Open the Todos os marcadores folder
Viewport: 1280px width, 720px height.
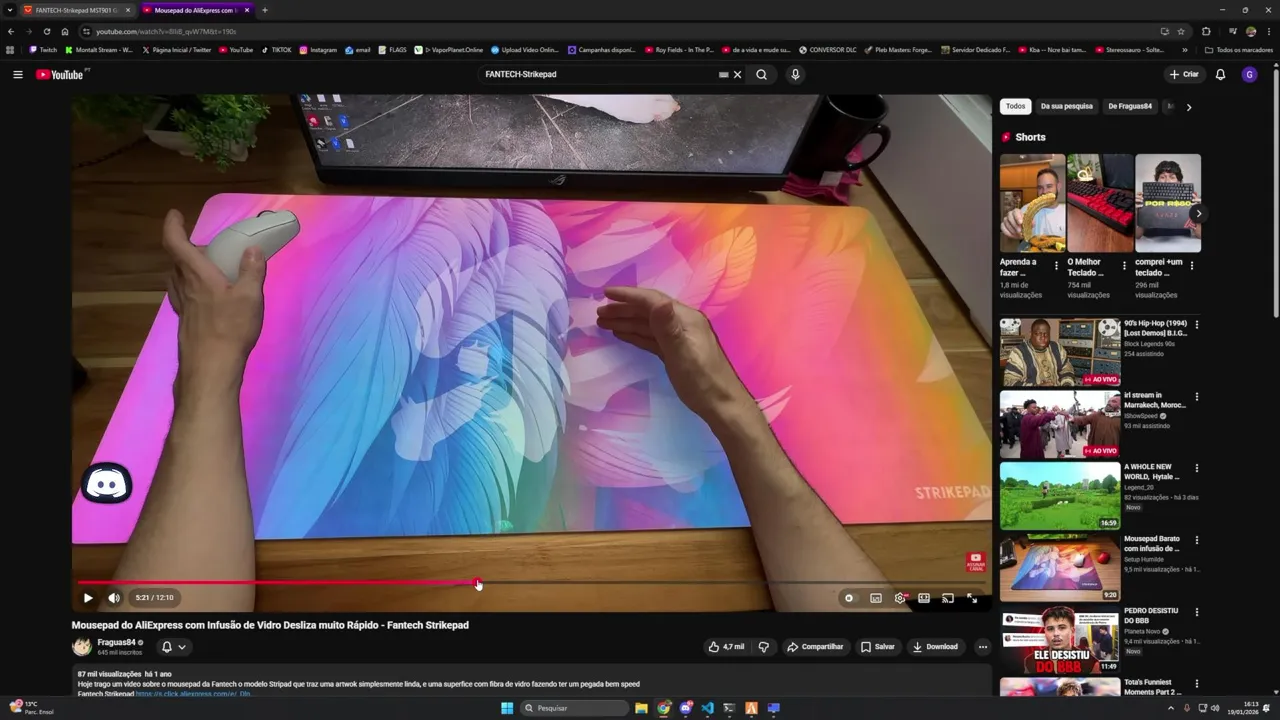[x=1238, y=50]
